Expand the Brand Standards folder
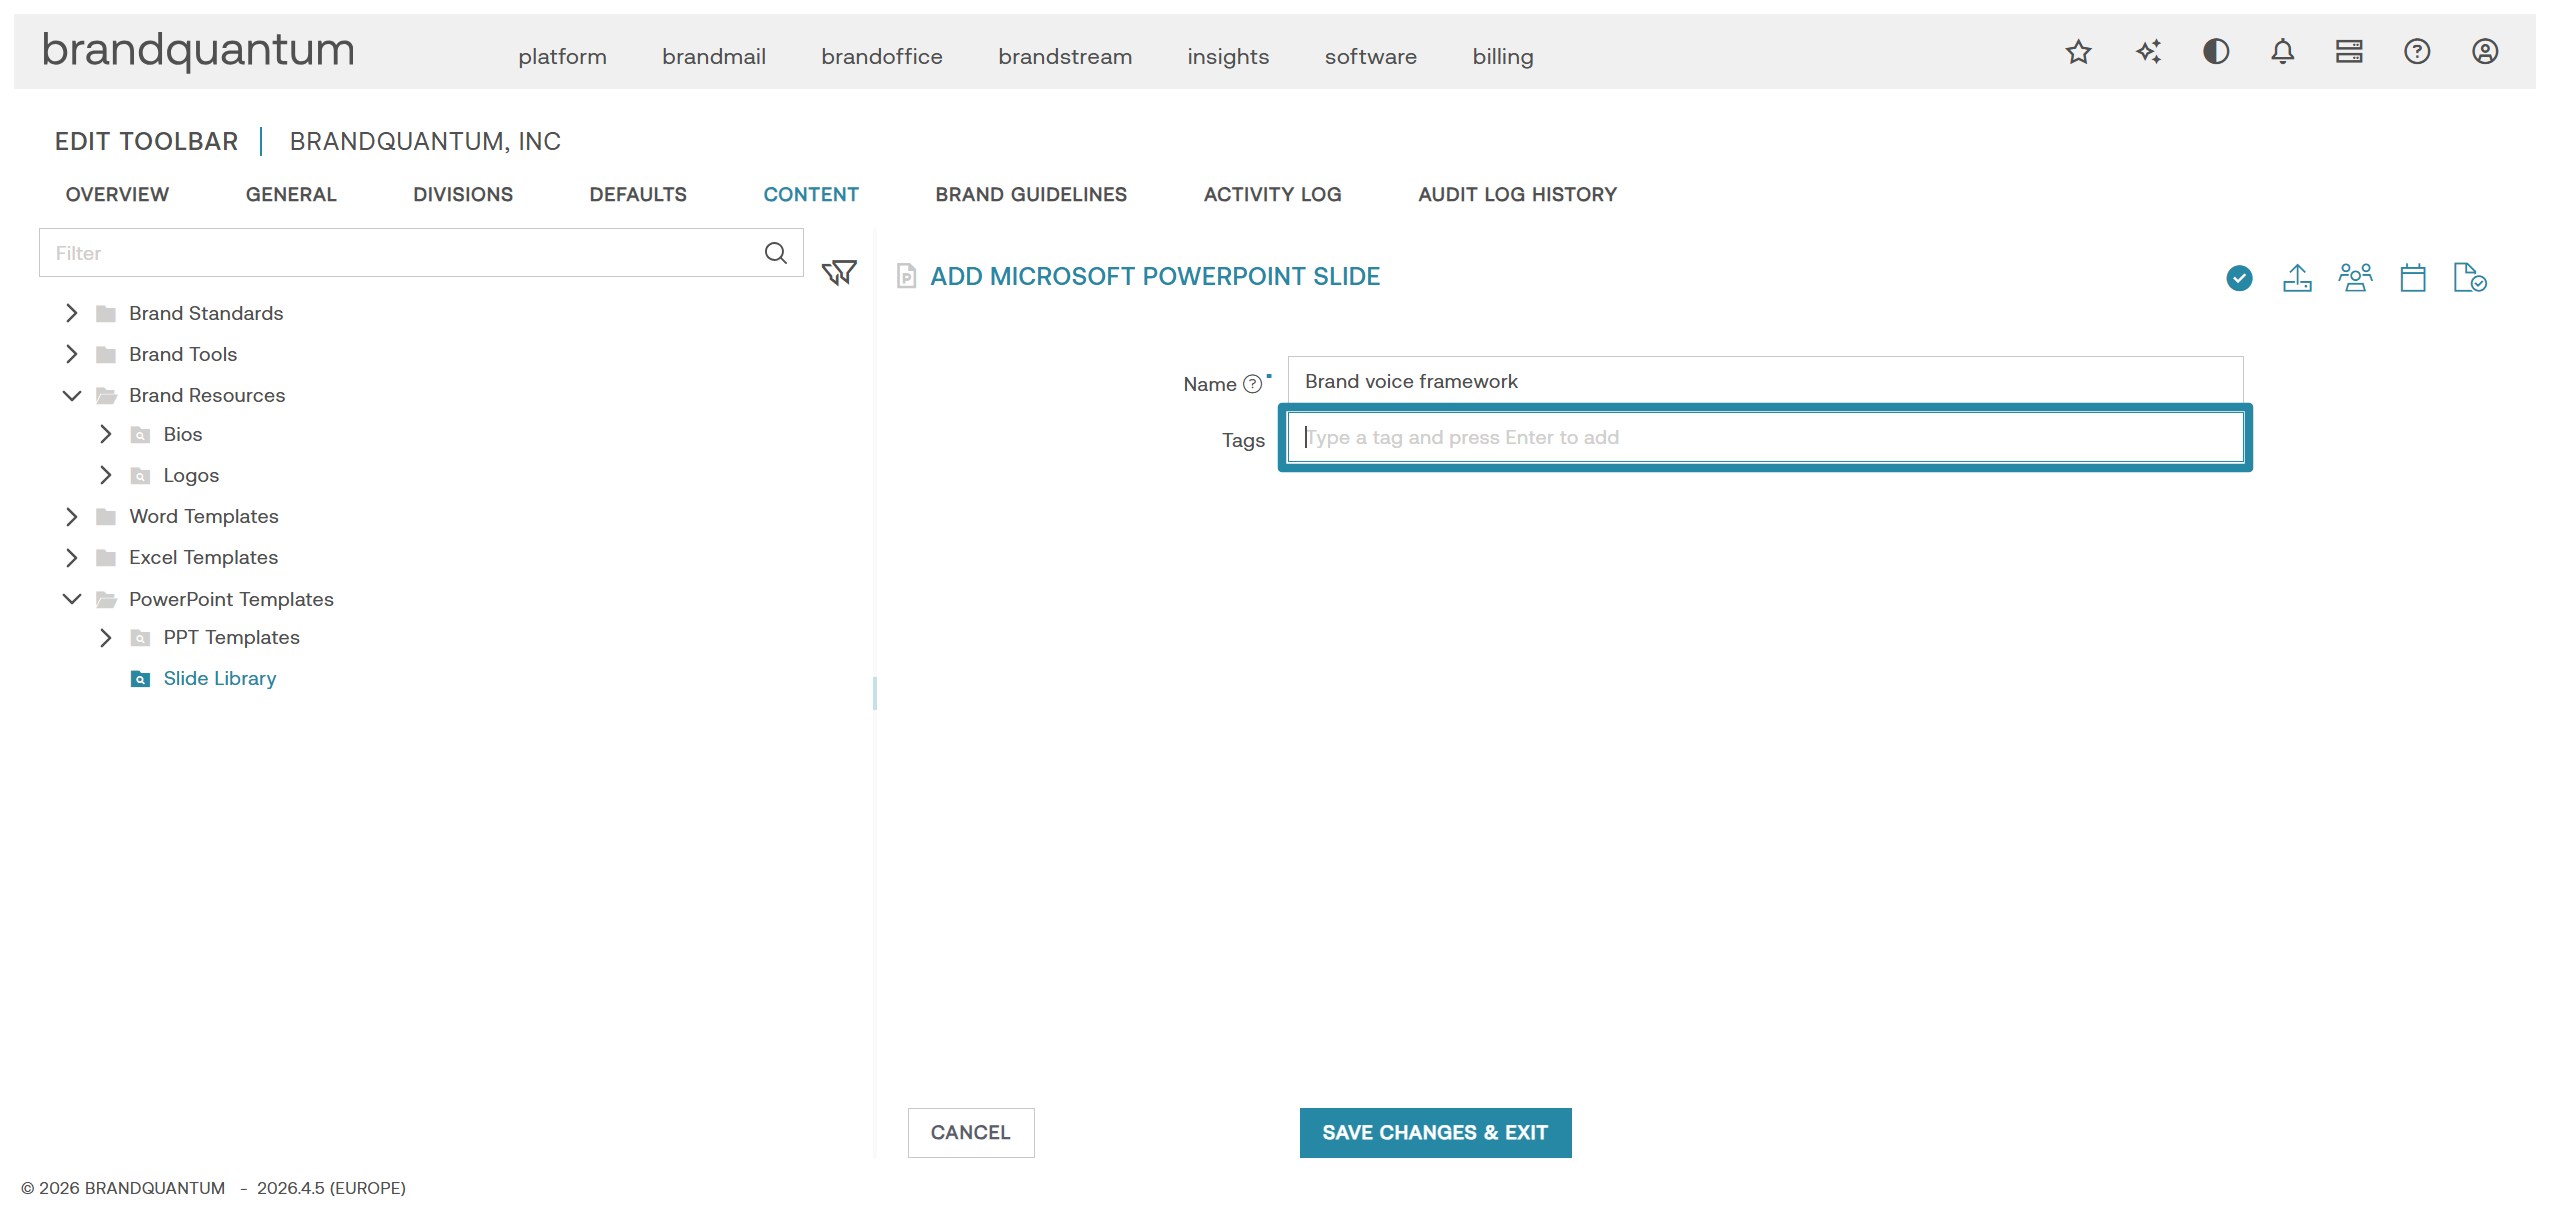The image size is (2550, 1213). pos(72,313)
